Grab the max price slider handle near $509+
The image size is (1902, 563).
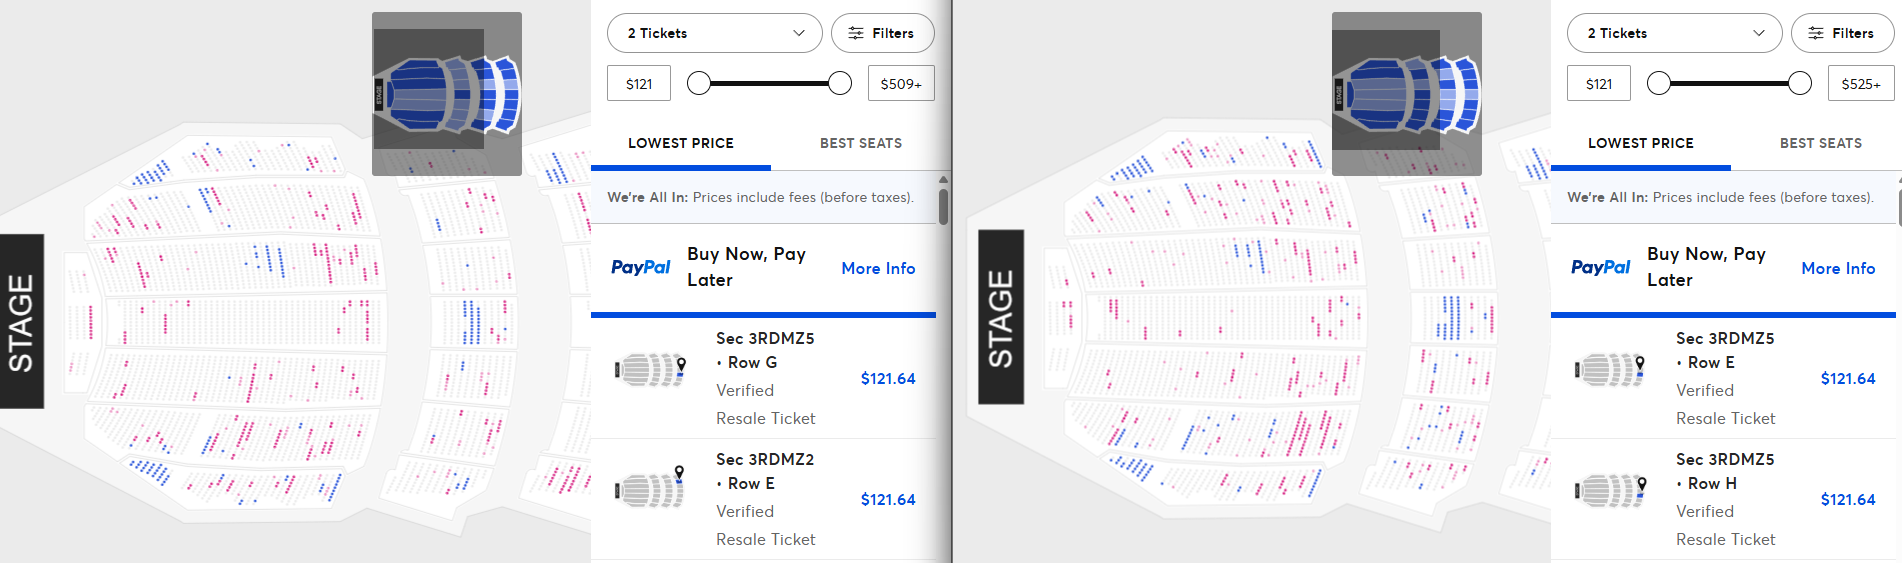point(840,83)
